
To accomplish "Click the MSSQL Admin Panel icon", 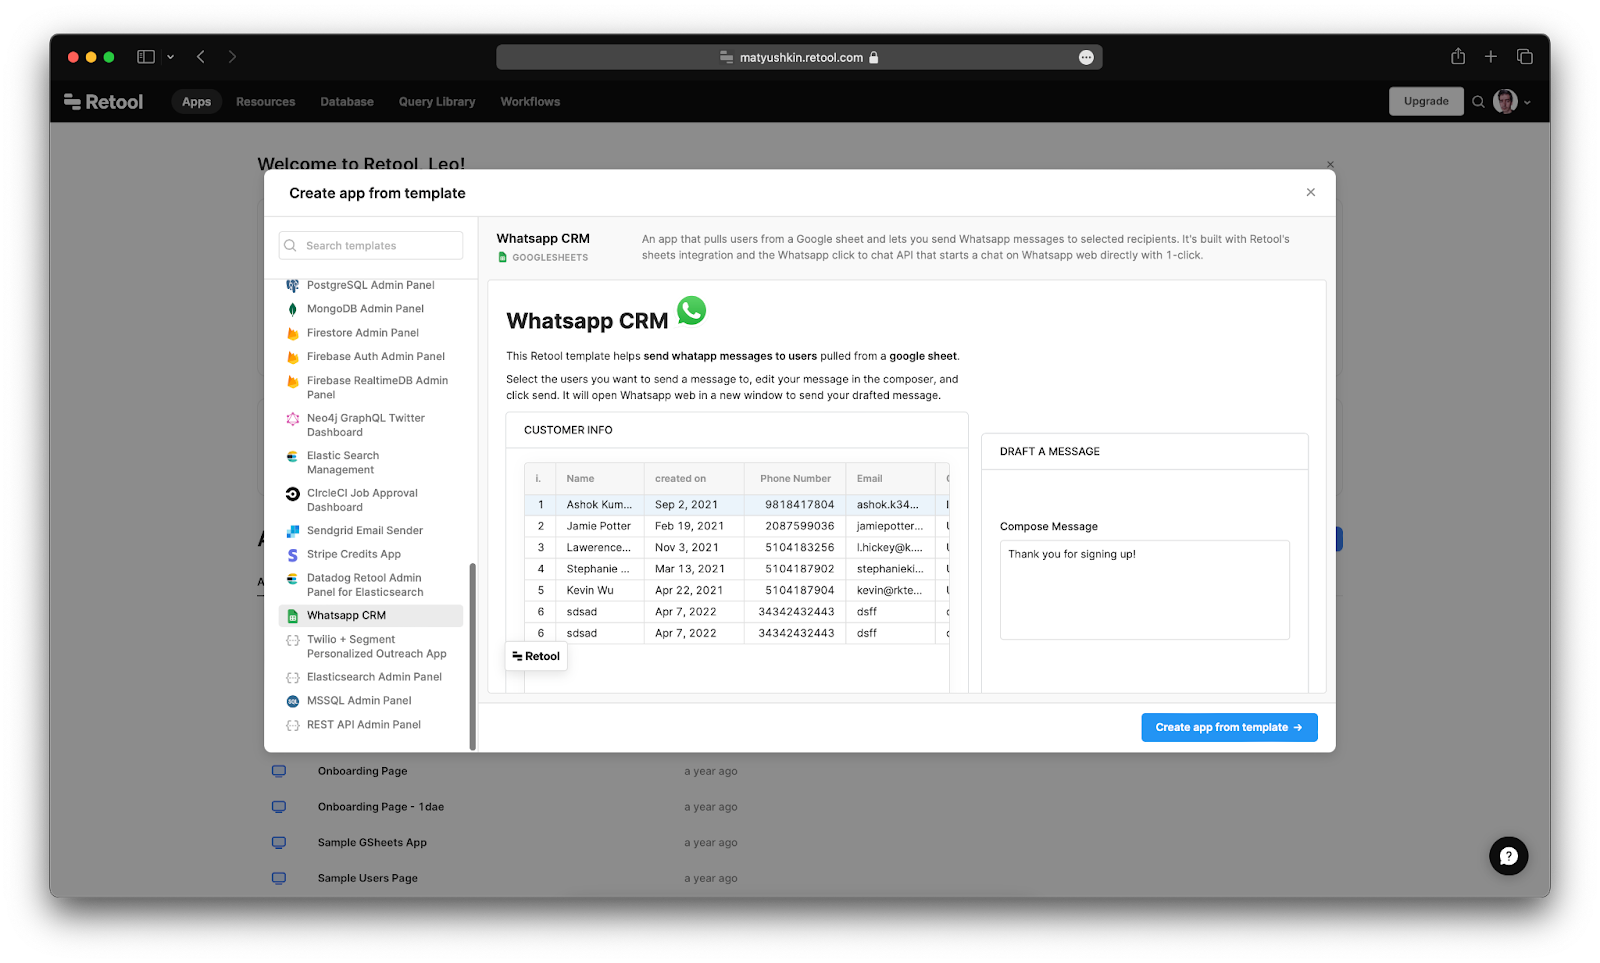I will (x=292, y=701).
